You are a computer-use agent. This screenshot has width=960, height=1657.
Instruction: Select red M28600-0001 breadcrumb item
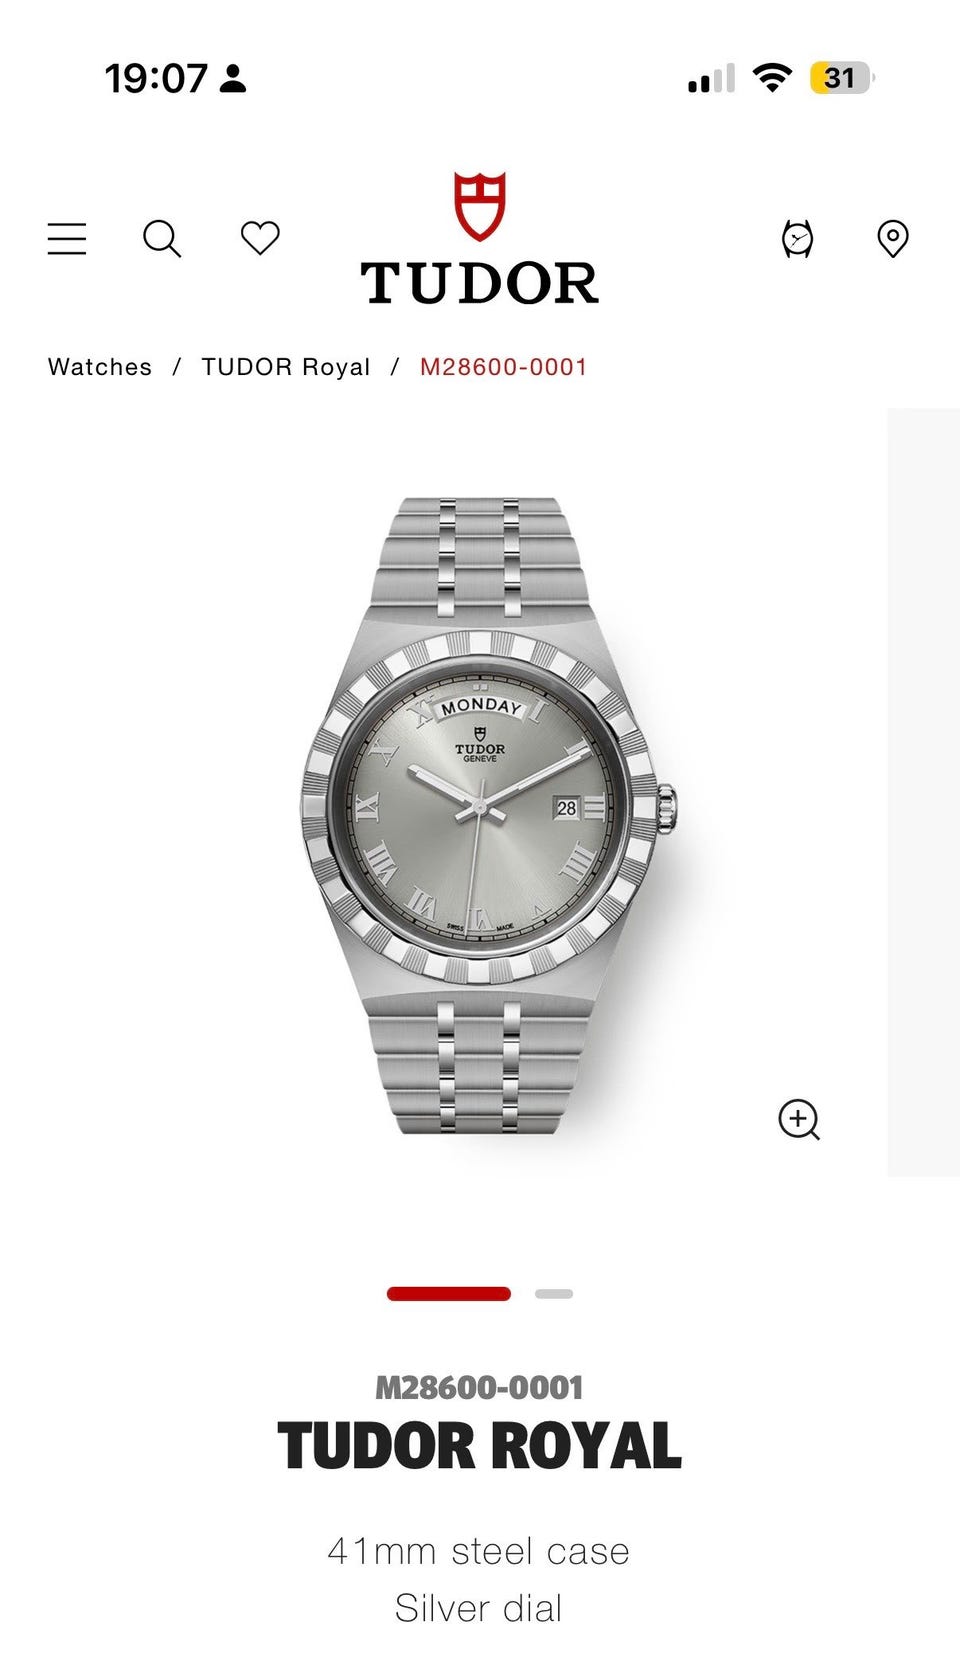[503, 367]
